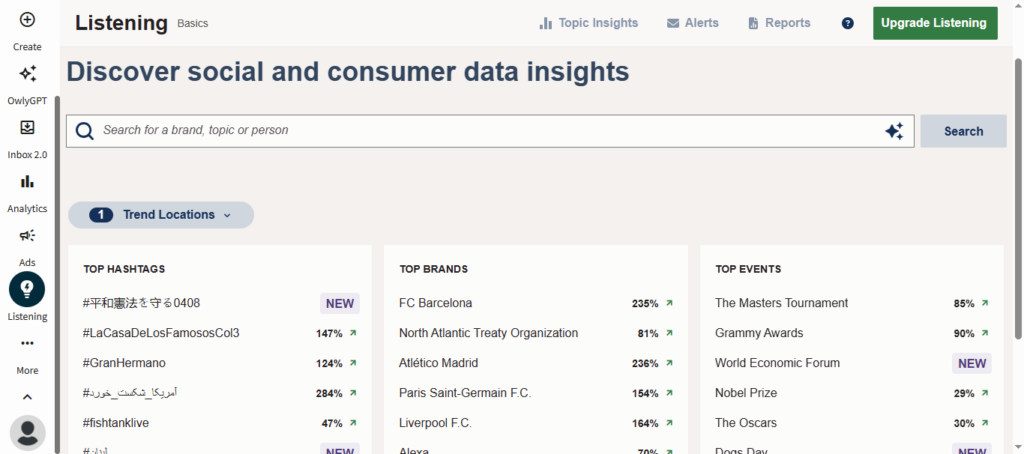Open North Atlantic Treaty Organization brand
1024x454 pixels.
click(488, 333)
